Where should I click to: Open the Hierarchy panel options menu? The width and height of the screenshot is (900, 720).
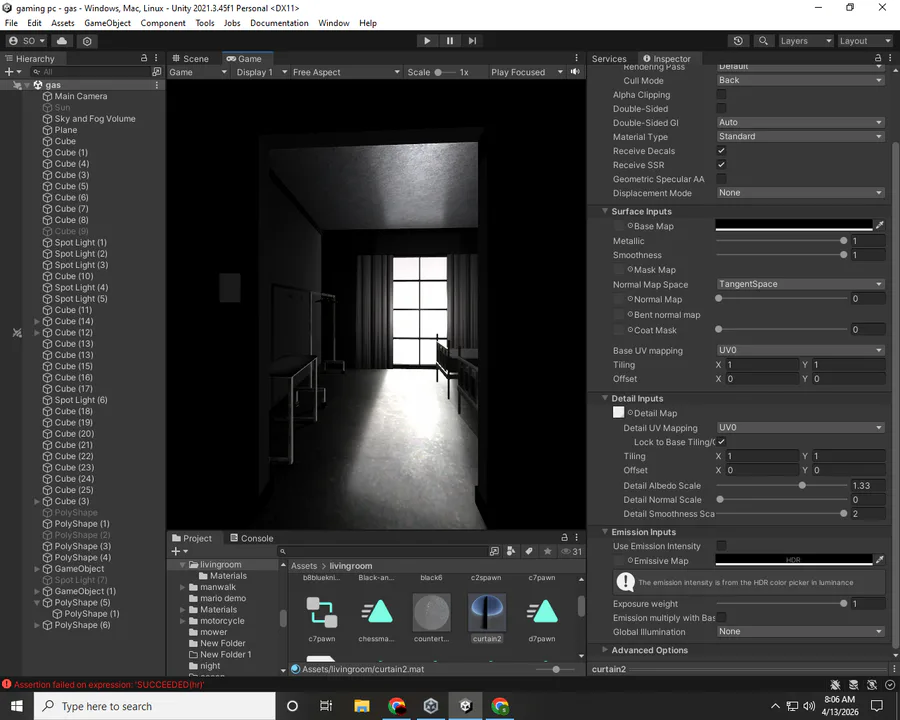[156, 58]
